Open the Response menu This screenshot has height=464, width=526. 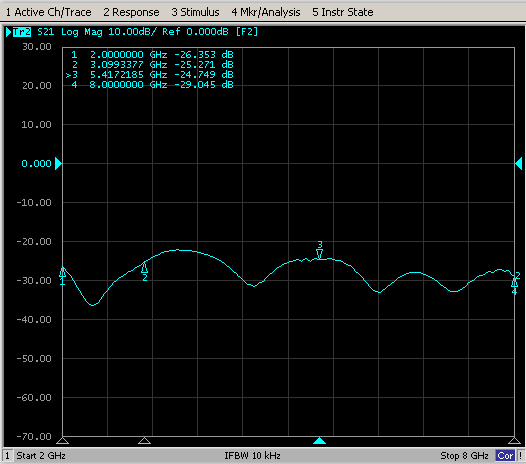(131, 12)
